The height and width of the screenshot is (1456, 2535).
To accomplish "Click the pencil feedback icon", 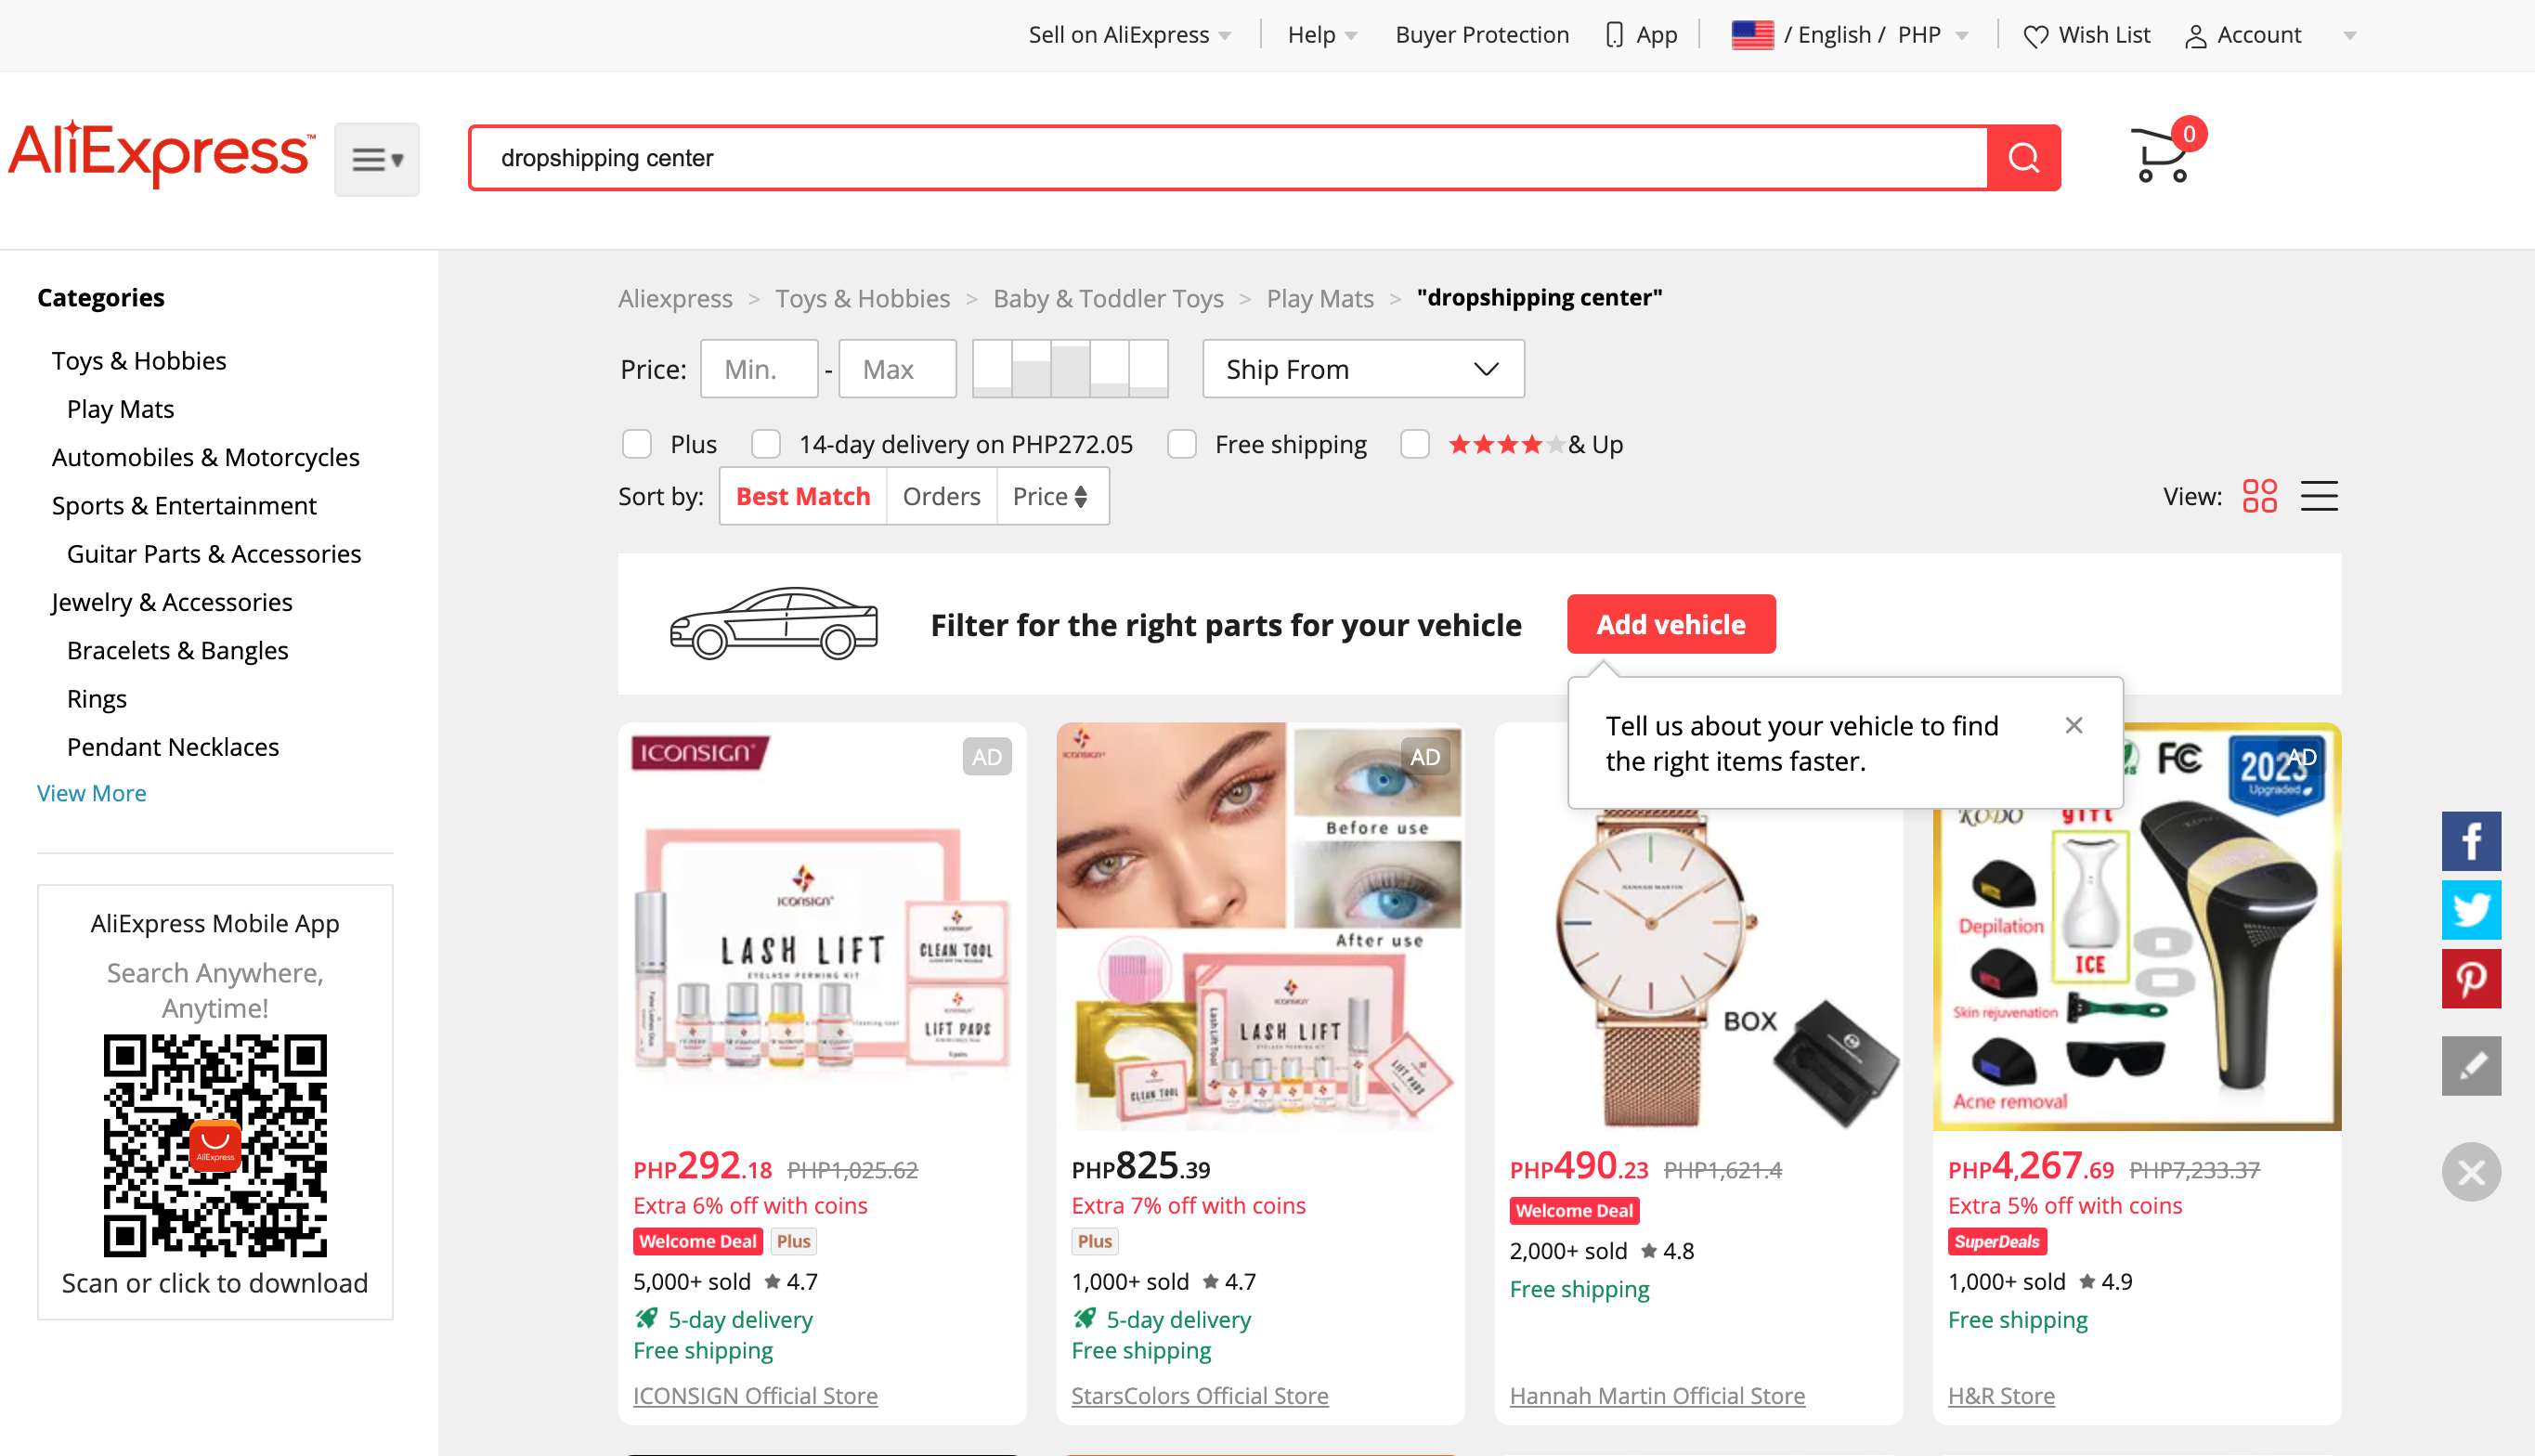I will 2470,1065.
